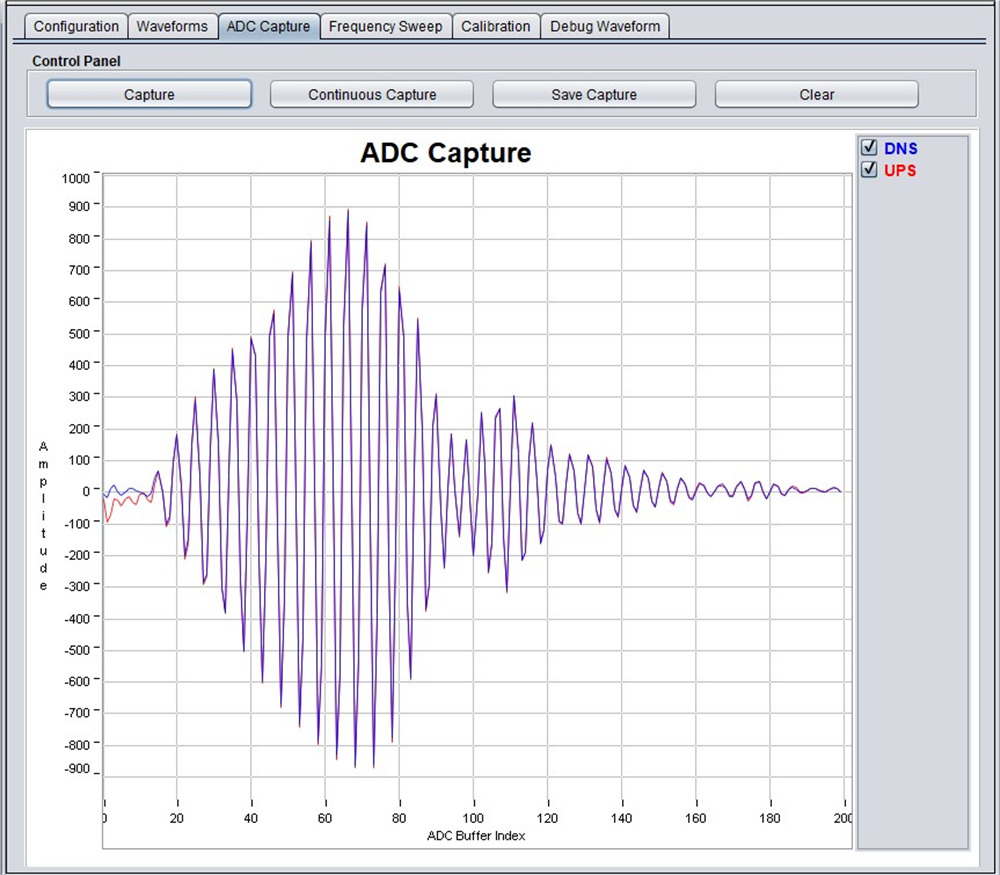The image size is (1000, 875).
Task: Start Continuous Capture
Action: point(372,95)
